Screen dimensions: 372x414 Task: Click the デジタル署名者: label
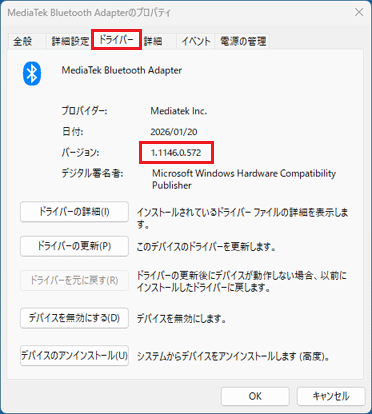pos(92,174)
